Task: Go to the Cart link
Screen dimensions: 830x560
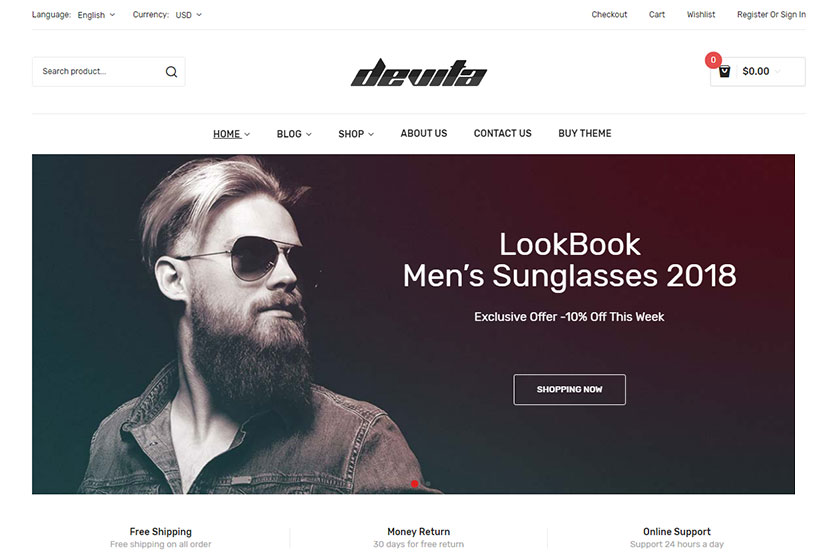Action: (656, 15)
